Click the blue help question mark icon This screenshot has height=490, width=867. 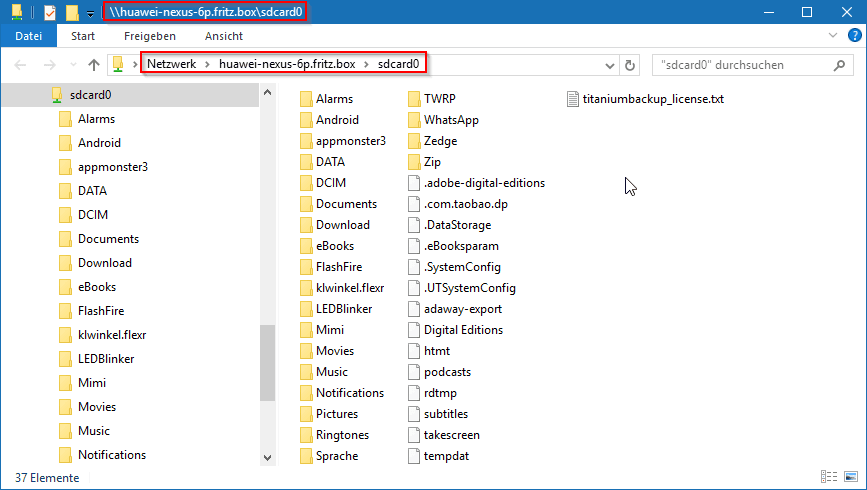[854, 35]
